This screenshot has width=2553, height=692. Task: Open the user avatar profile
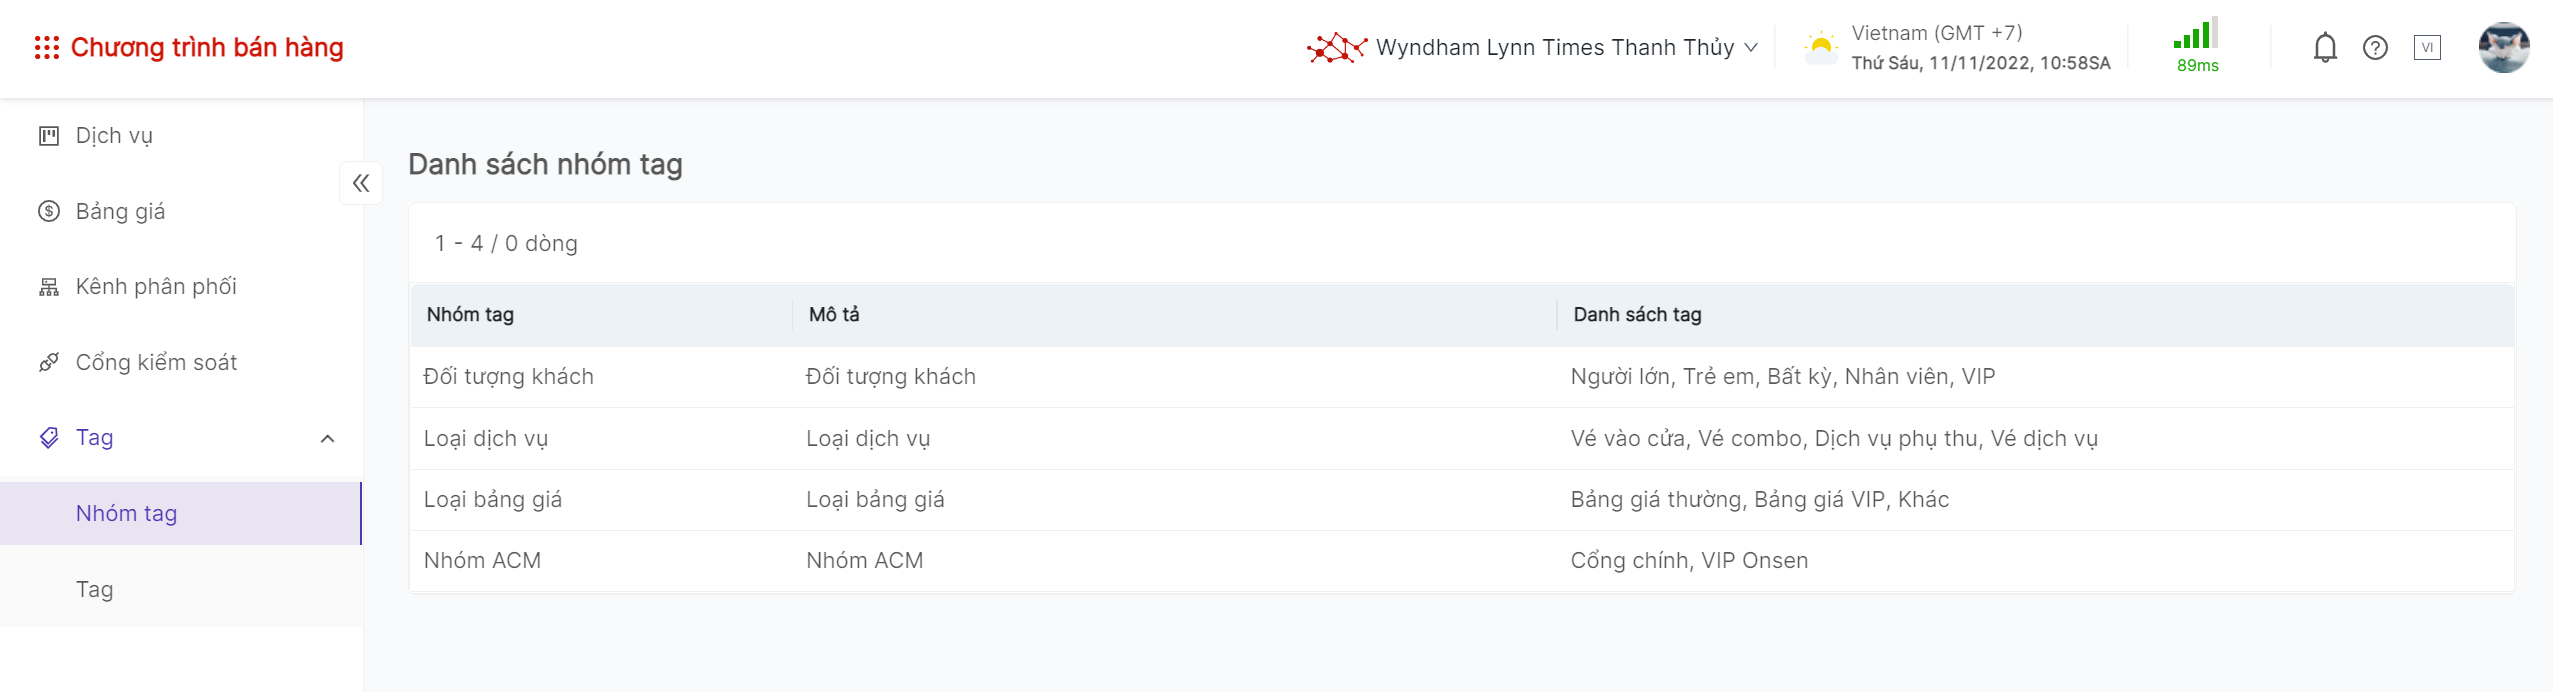(2503, 48)
